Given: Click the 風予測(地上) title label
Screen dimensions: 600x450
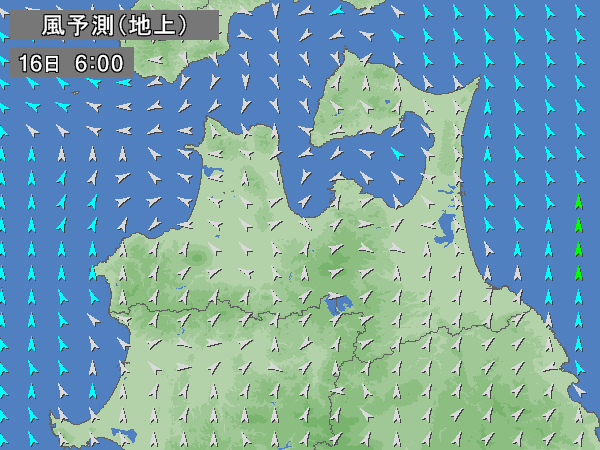Looking at the screenshot, I should pos(114,25).
